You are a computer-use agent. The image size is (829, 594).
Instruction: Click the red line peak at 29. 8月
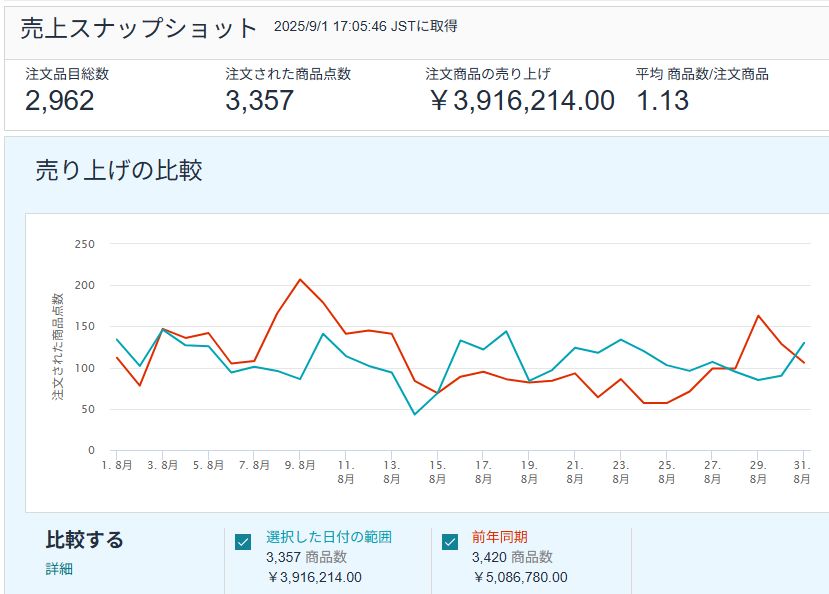(x=758, y=316)
